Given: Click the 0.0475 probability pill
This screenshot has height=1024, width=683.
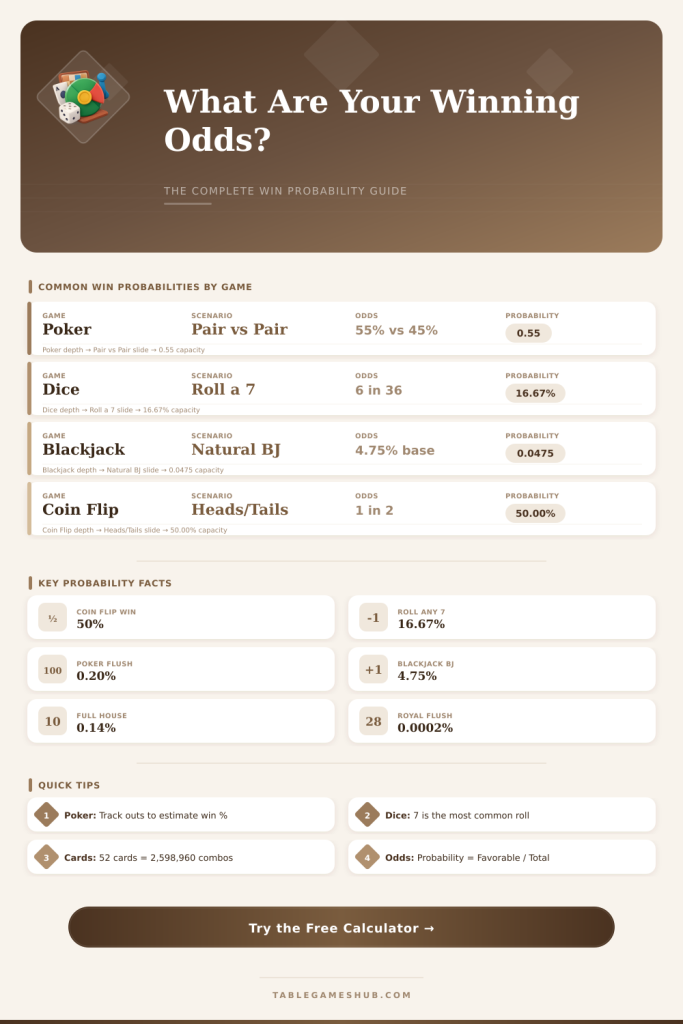Looking at the screenshot, I should (x=535, y=453).
